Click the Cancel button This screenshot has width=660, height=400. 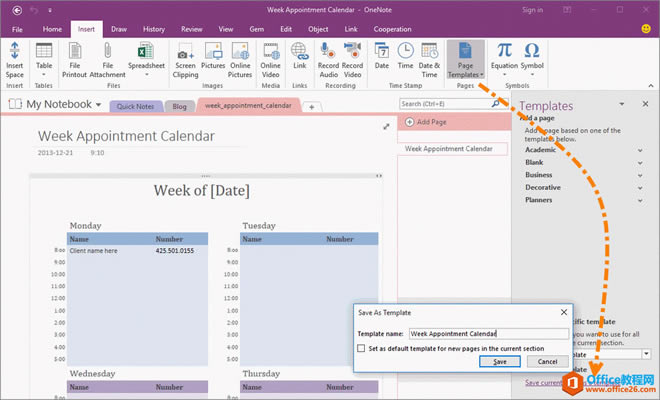[x=547, y=361]
